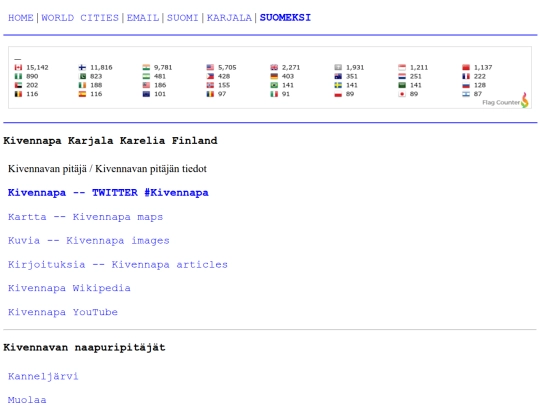540x405 pixels.
Task: Click the Nigeria flag beside 890
Action: pos(18,76)
